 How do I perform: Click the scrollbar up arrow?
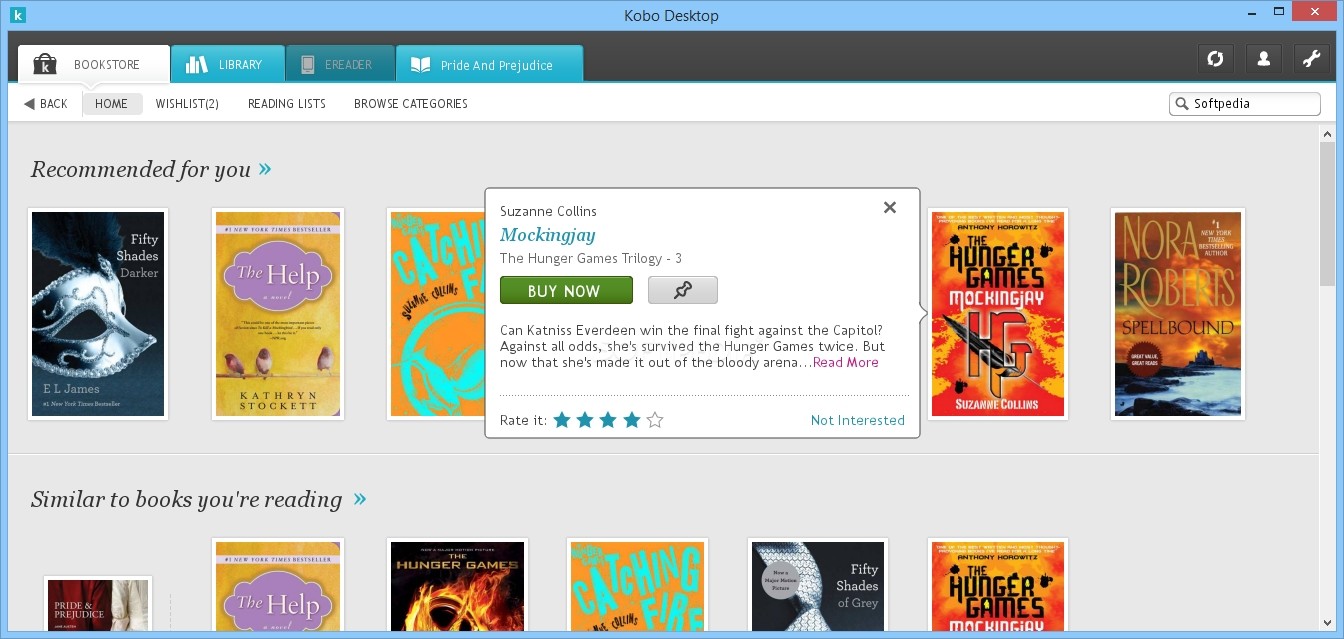(x=1327, y=134)
